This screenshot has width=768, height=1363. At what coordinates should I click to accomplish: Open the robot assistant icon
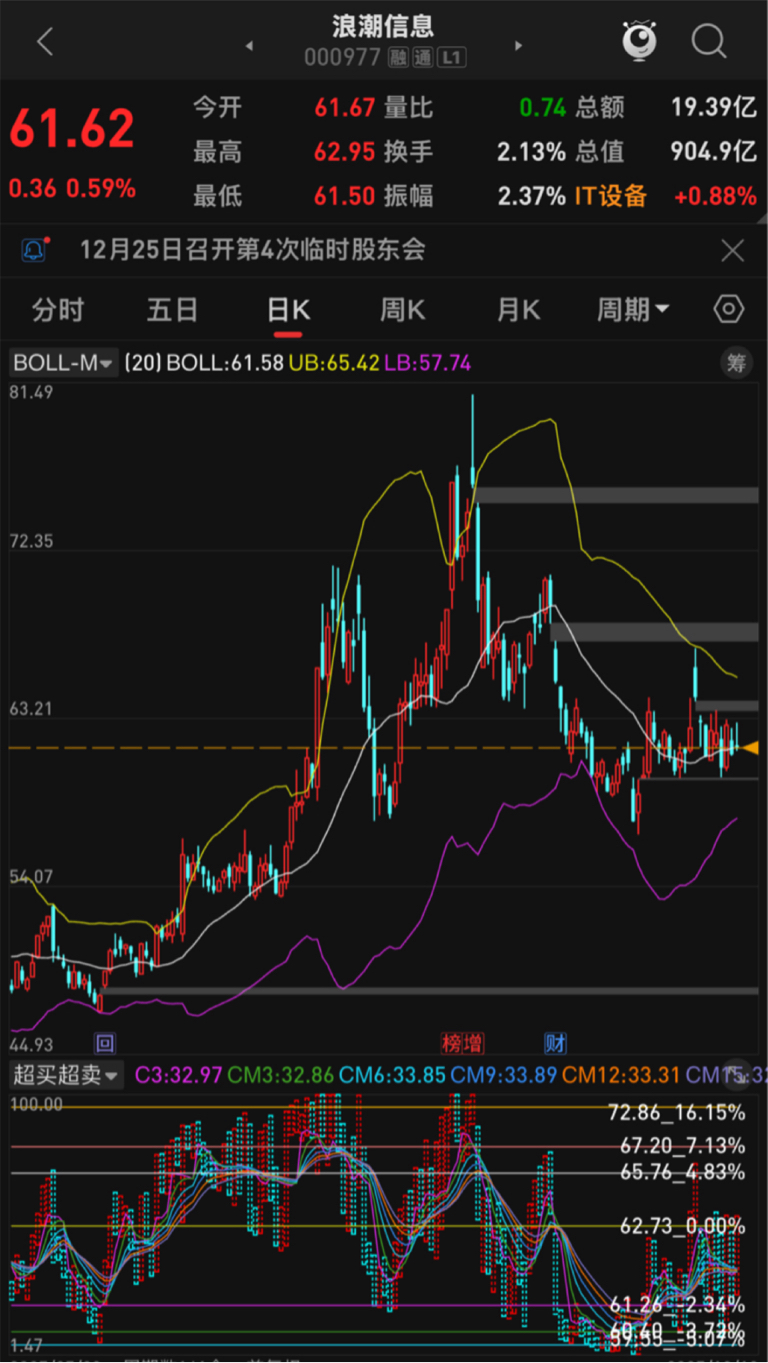[x=639, y=40]
